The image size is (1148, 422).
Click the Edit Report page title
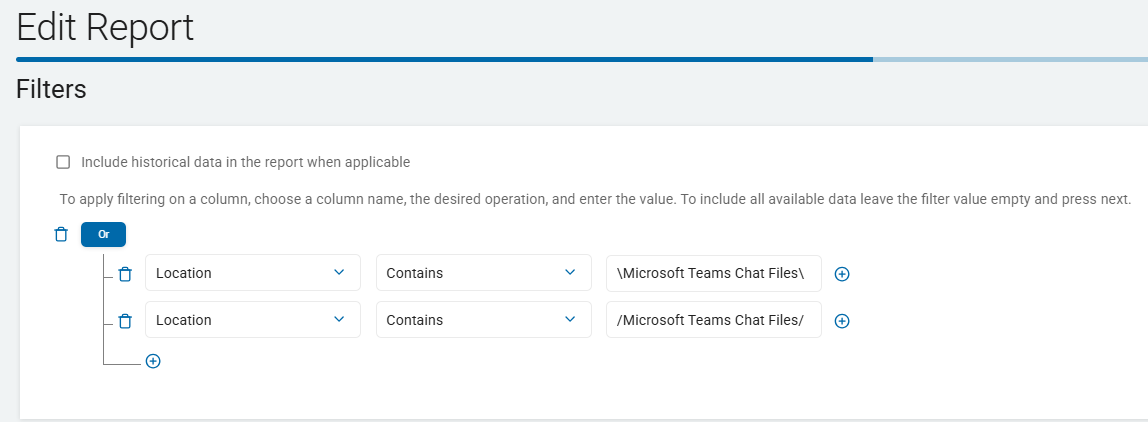click(105, 27)
